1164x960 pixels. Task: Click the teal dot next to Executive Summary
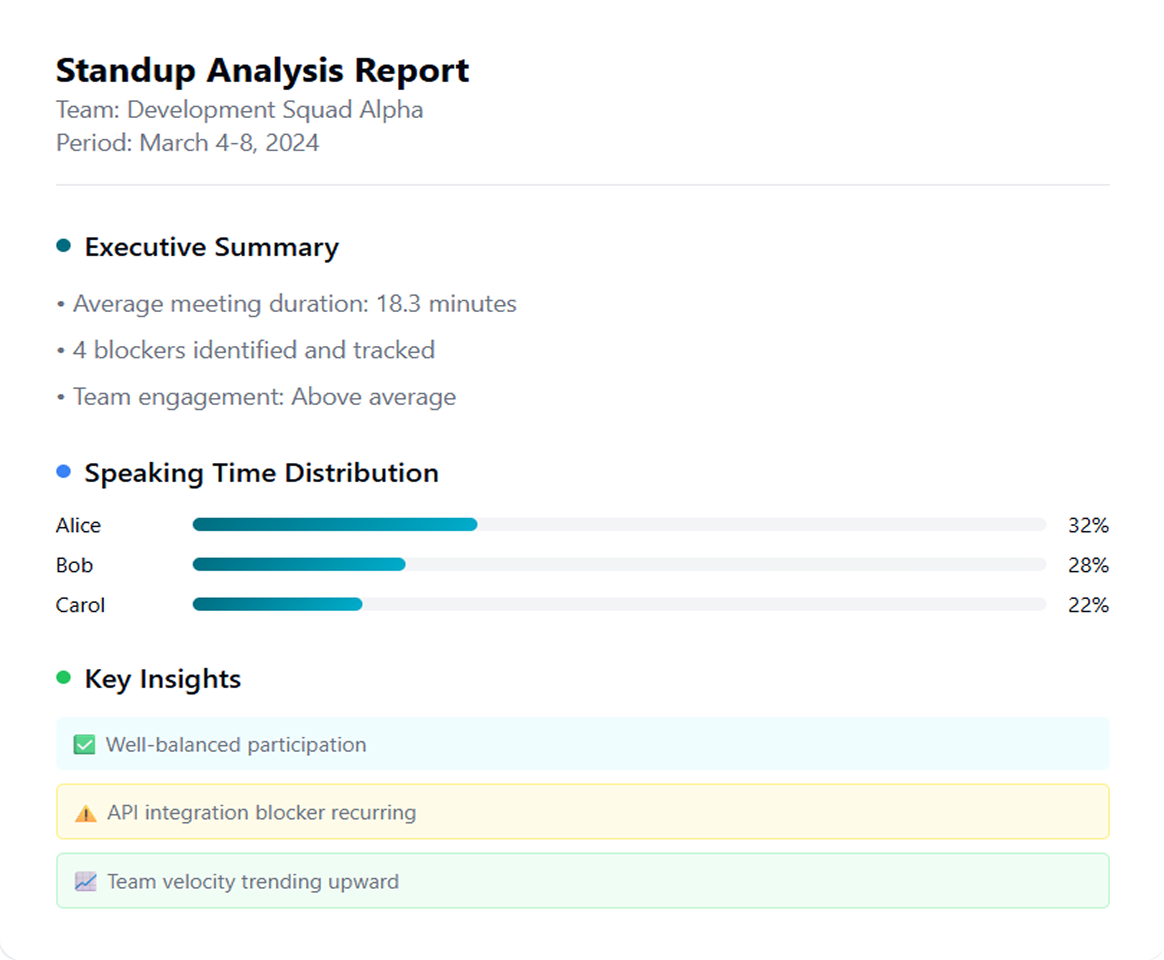click(64, 246)
